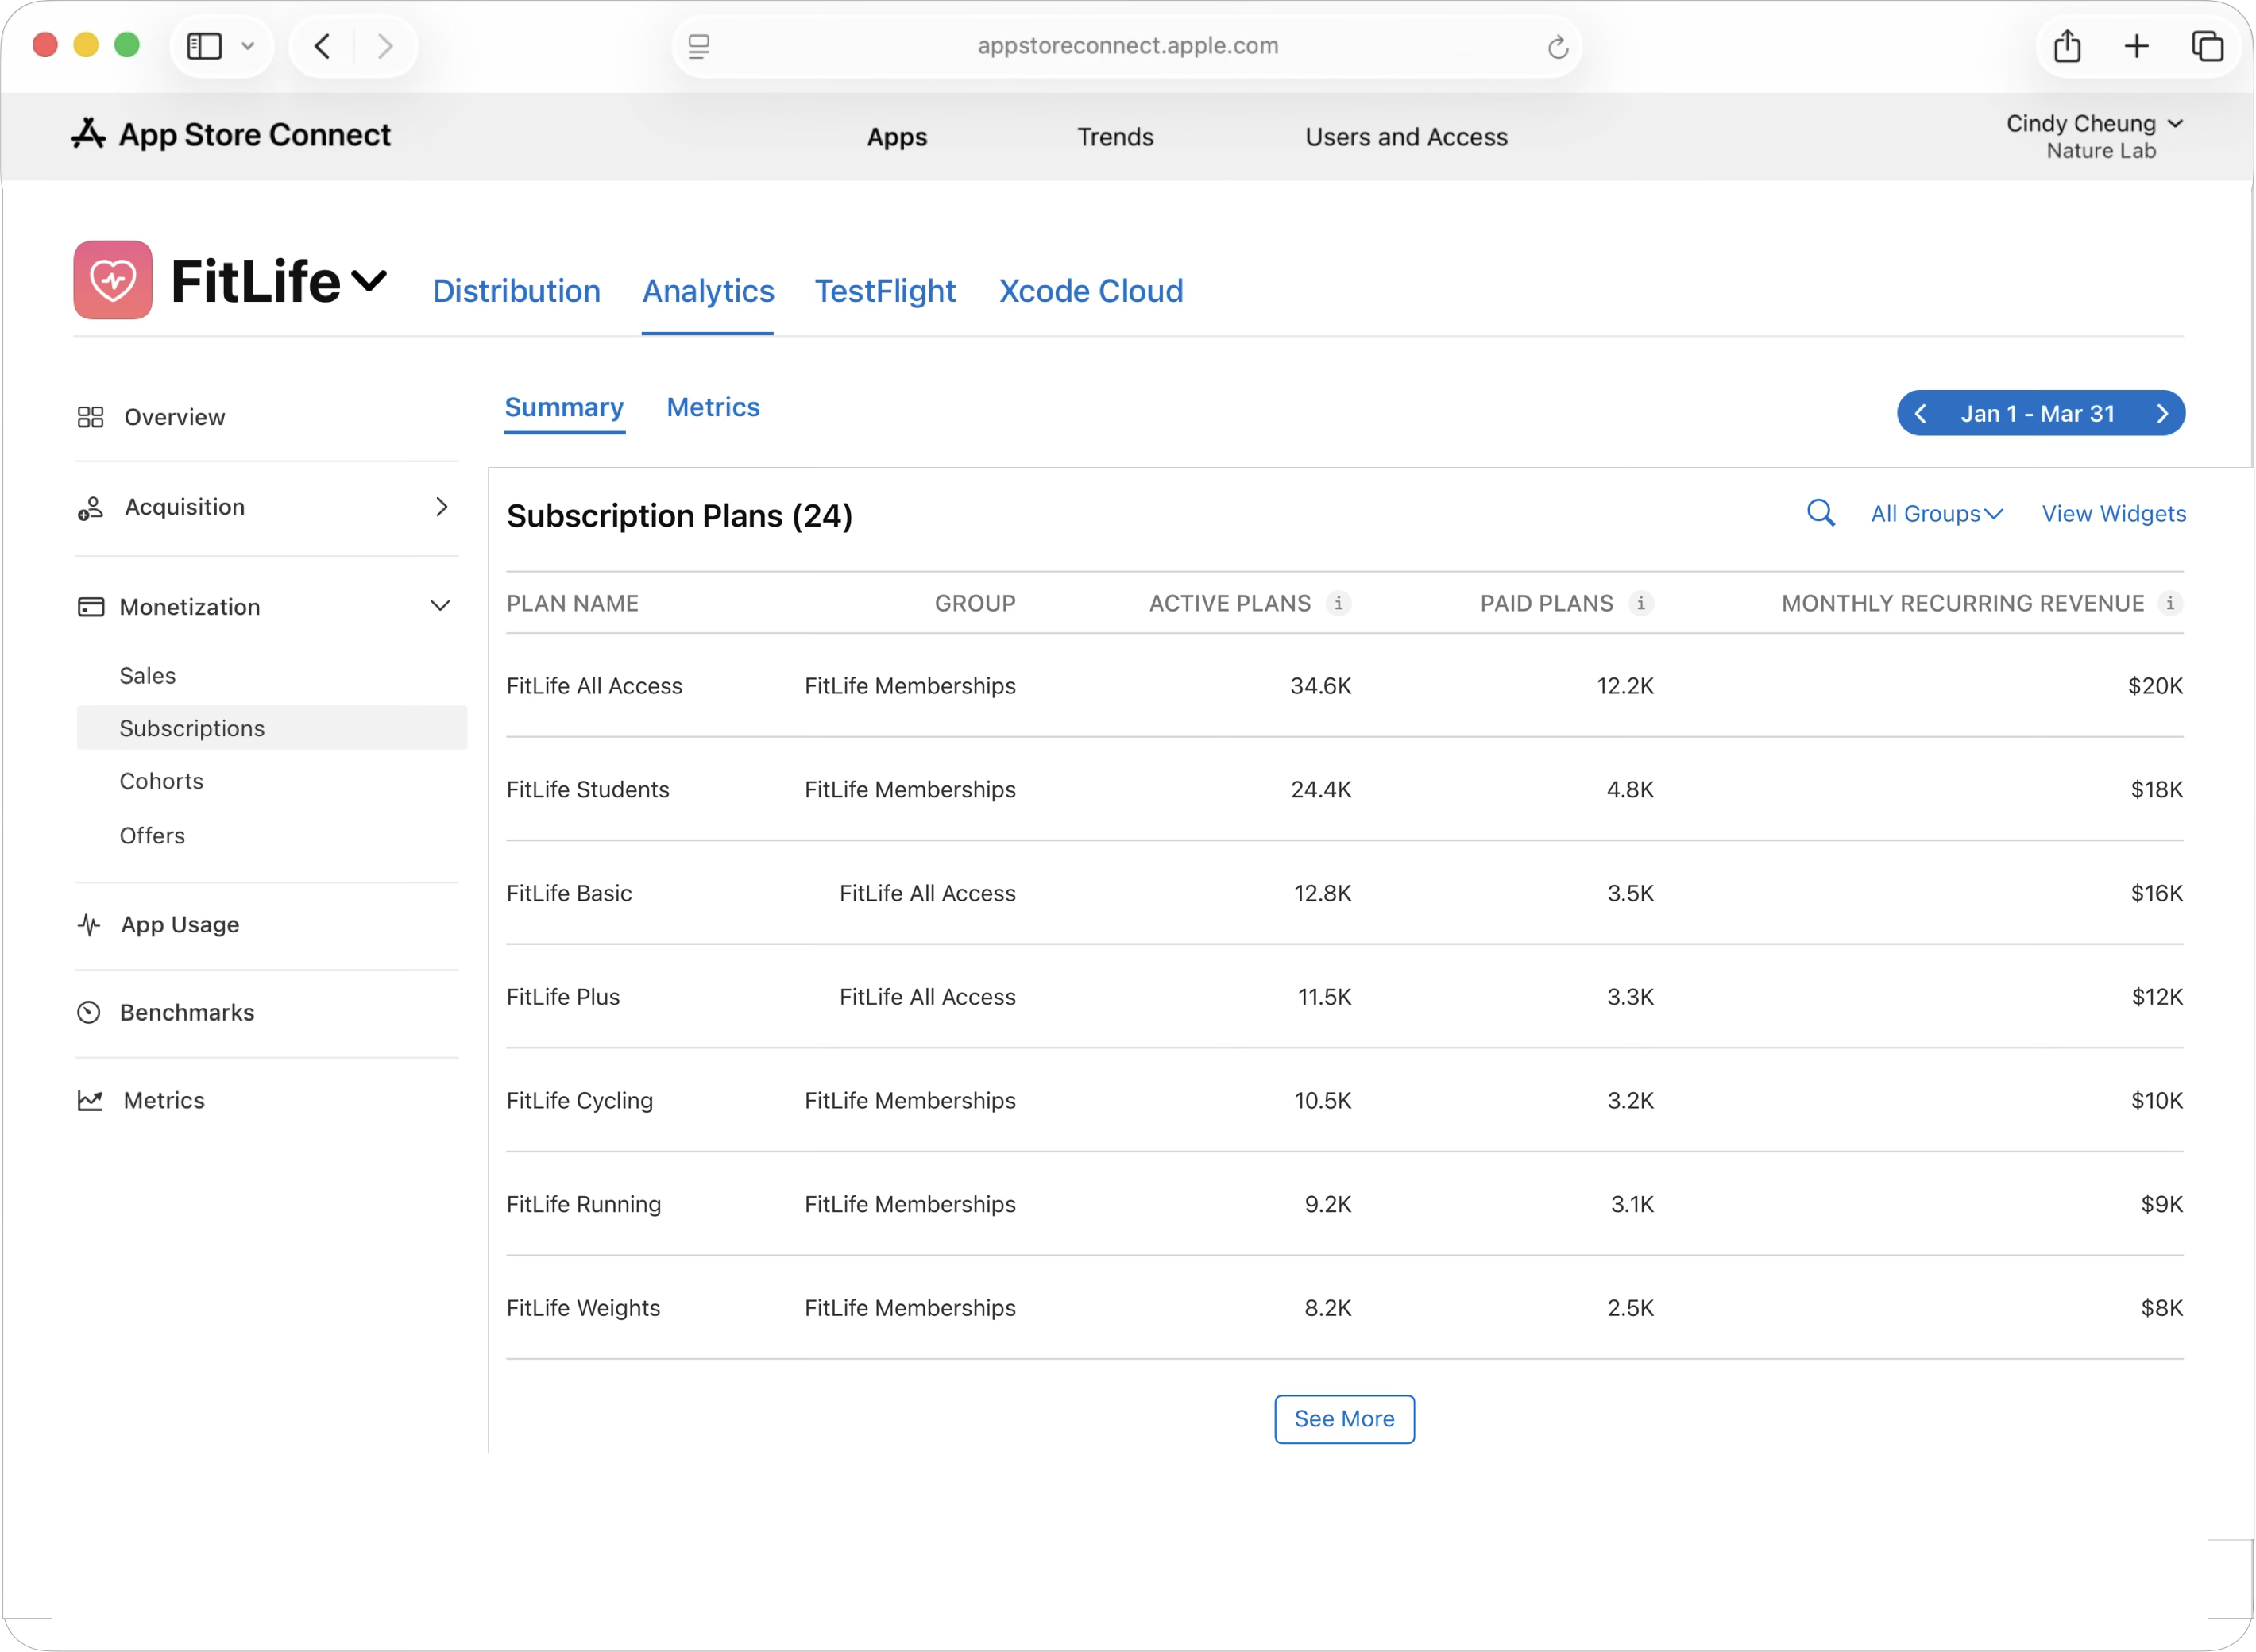Expand the Acquisition sidebar section
Screen dimensions: 2256x1652
(x=441, y=507)
